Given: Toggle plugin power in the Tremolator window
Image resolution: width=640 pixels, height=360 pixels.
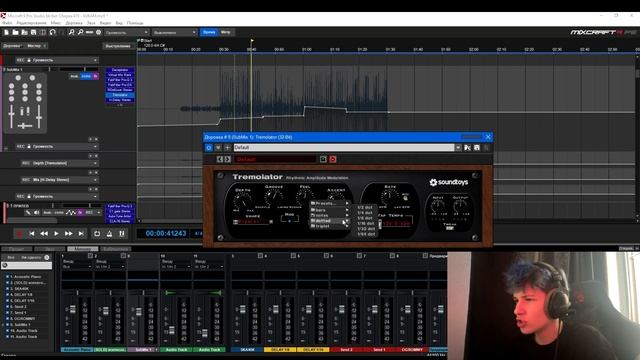Looking at the screenshot, I should click(x=209, y=148).
